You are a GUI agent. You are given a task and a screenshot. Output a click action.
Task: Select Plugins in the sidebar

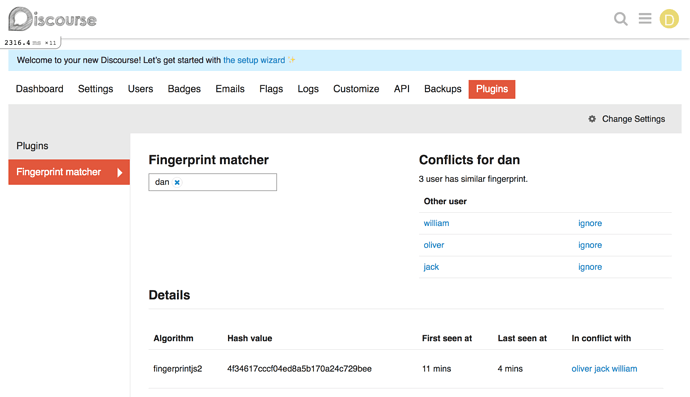pos(32,146)
